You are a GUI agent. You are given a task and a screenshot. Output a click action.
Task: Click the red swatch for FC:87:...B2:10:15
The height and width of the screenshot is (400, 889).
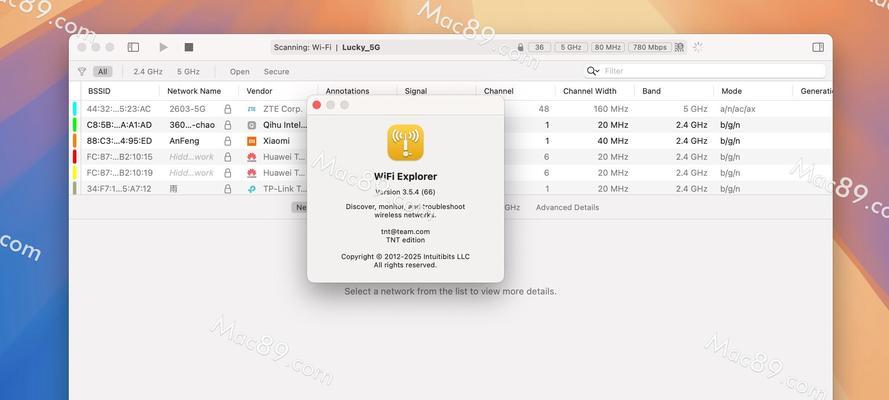click(x=75, y=156)
